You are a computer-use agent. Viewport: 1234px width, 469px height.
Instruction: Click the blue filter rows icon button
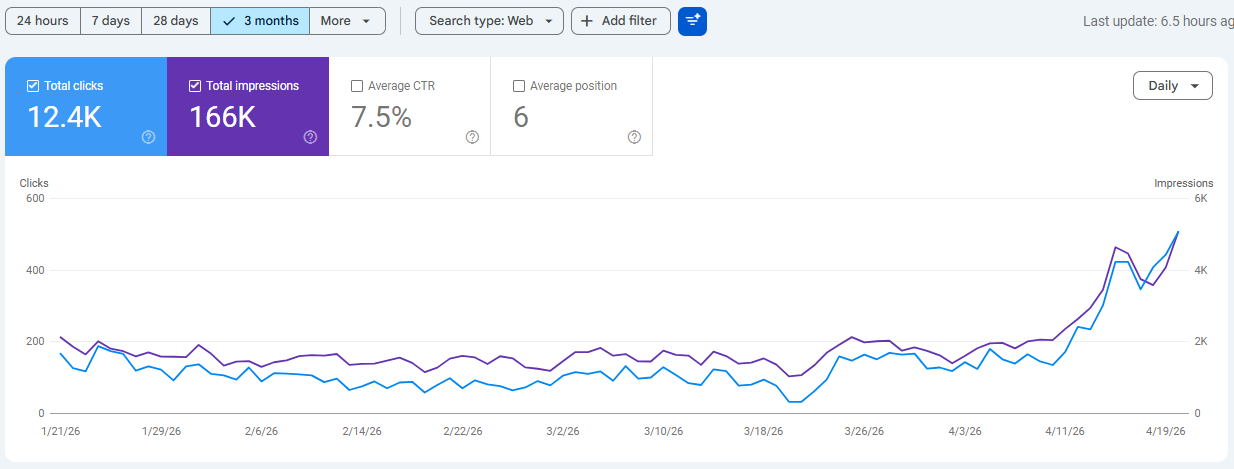692,21
